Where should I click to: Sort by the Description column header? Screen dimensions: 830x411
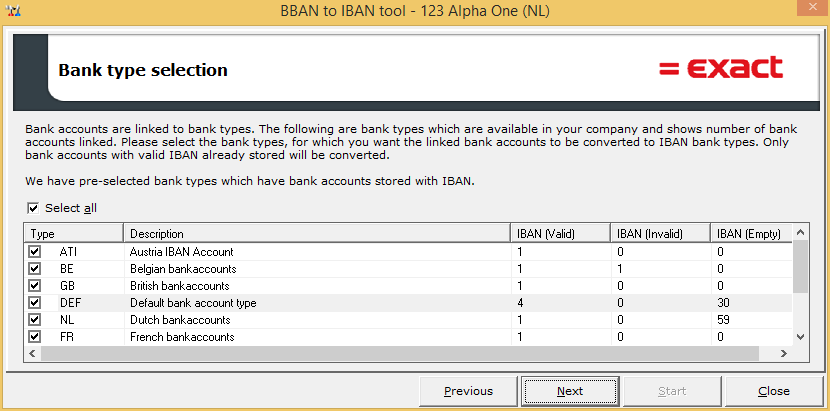click(x=317, y=234)
